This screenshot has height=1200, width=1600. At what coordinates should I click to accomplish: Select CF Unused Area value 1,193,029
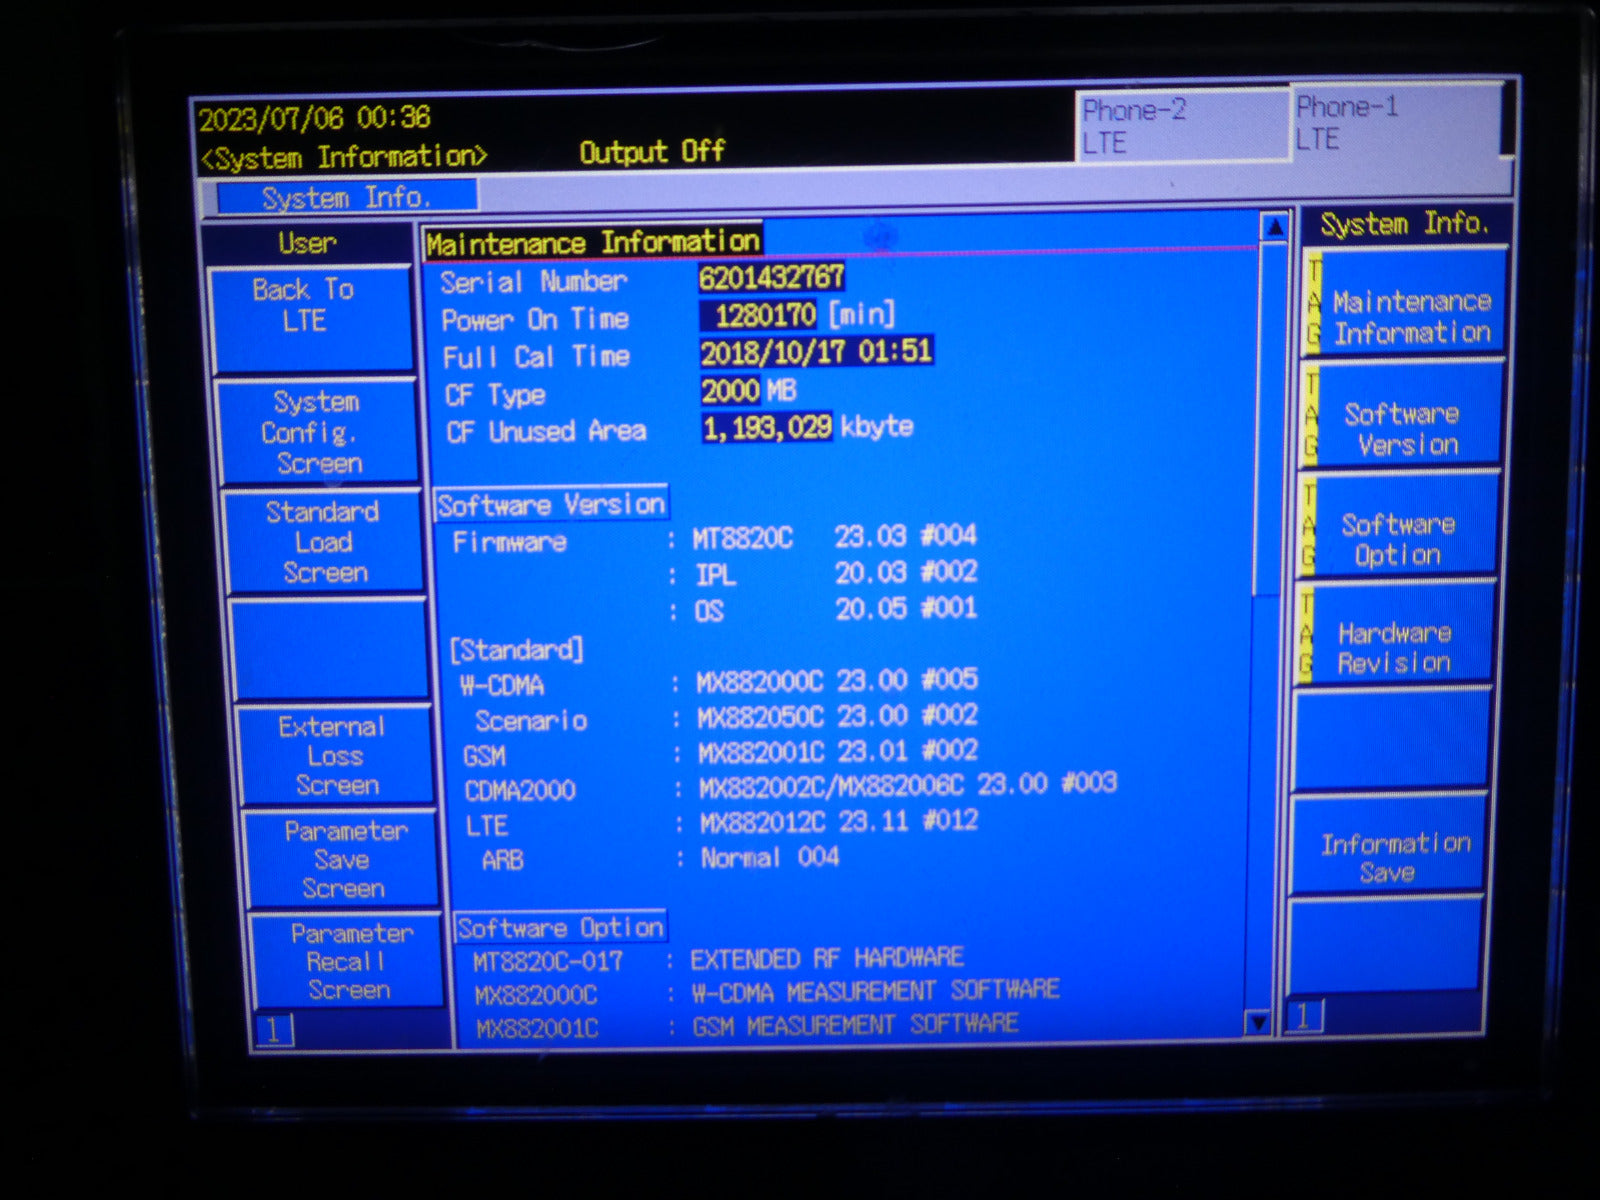[767, 428]
